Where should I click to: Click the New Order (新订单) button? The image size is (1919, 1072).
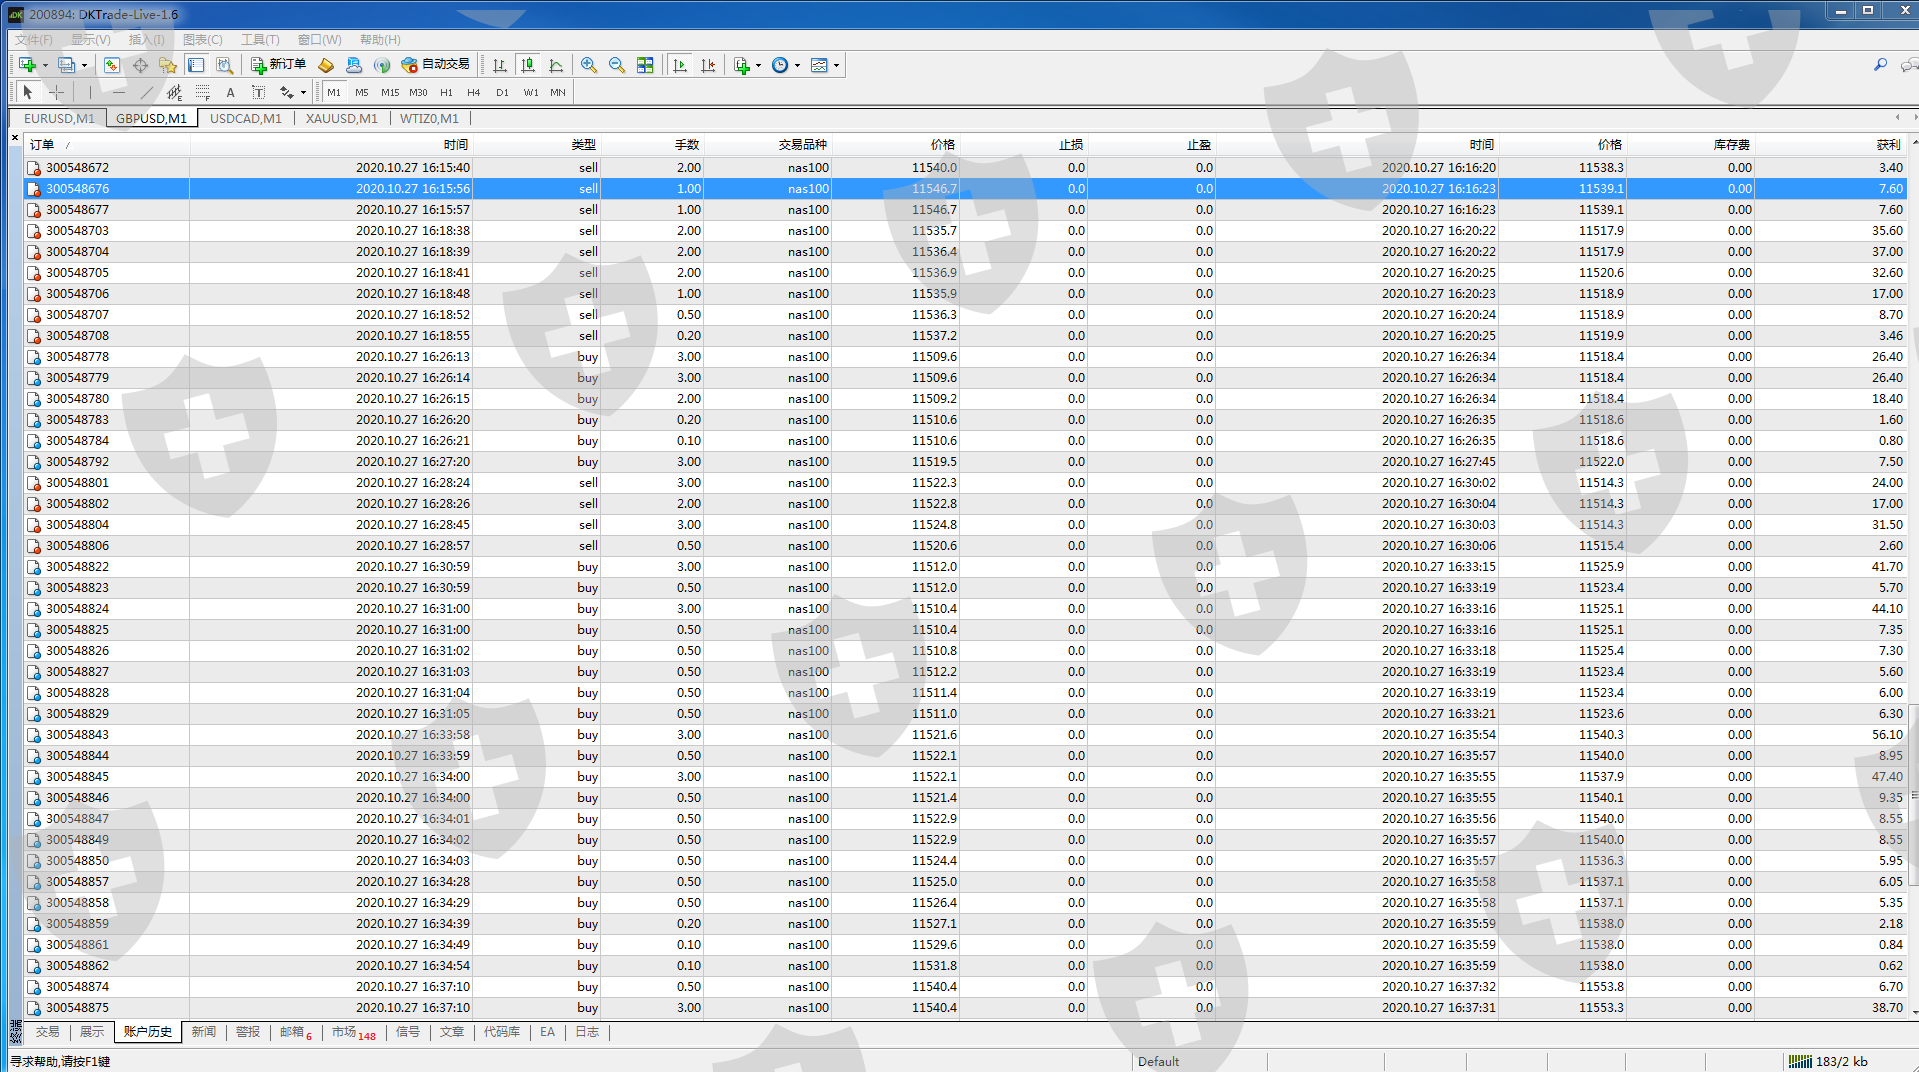[278, 65]
